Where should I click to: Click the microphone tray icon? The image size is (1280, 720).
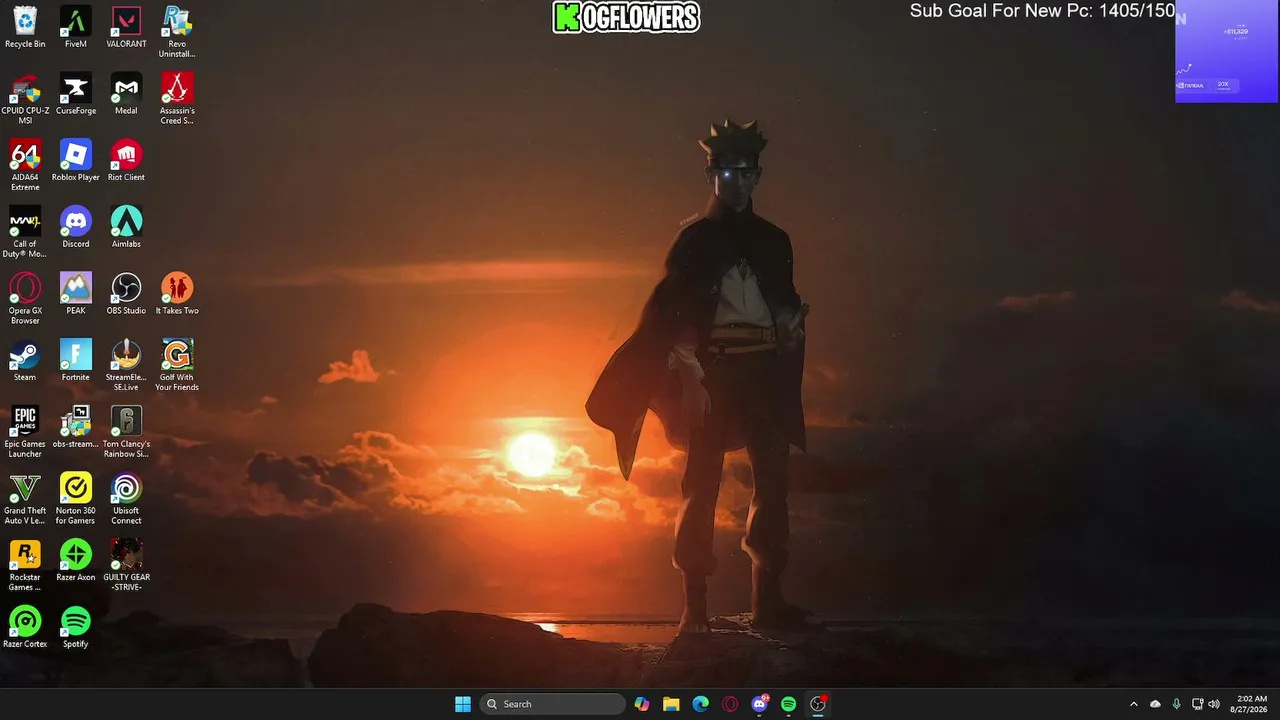tap(1176, 704)
